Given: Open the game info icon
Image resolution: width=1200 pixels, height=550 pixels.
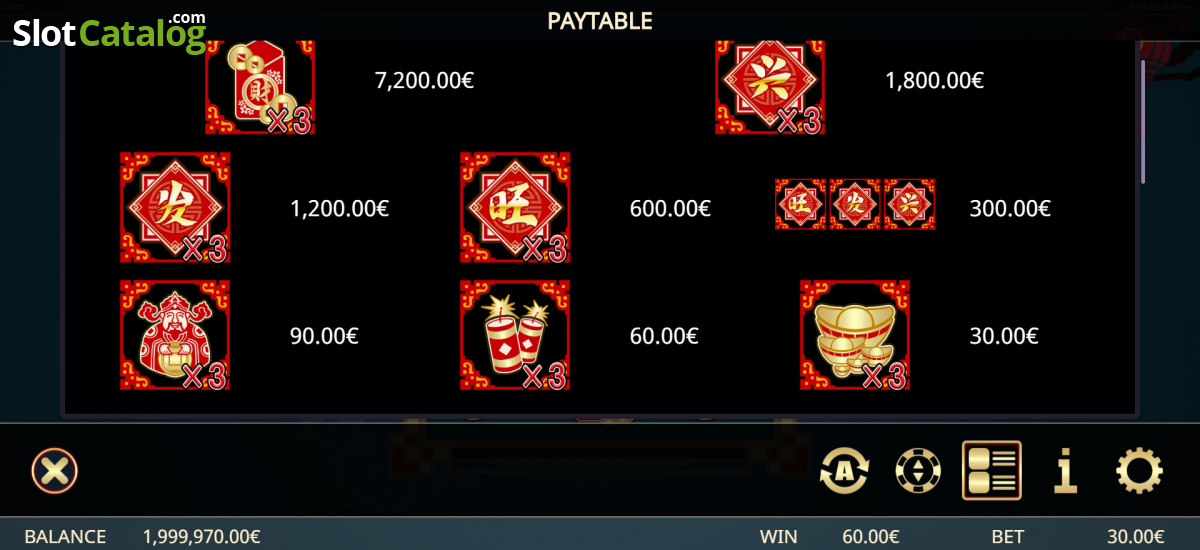Looking at the screenshot, I should click(x=1066, y=470).
